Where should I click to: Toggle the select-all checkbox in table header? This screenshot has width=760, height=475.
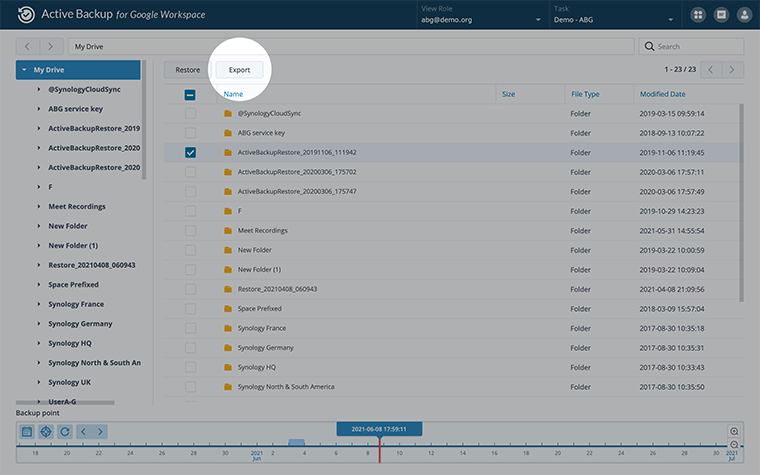(190, 95)
